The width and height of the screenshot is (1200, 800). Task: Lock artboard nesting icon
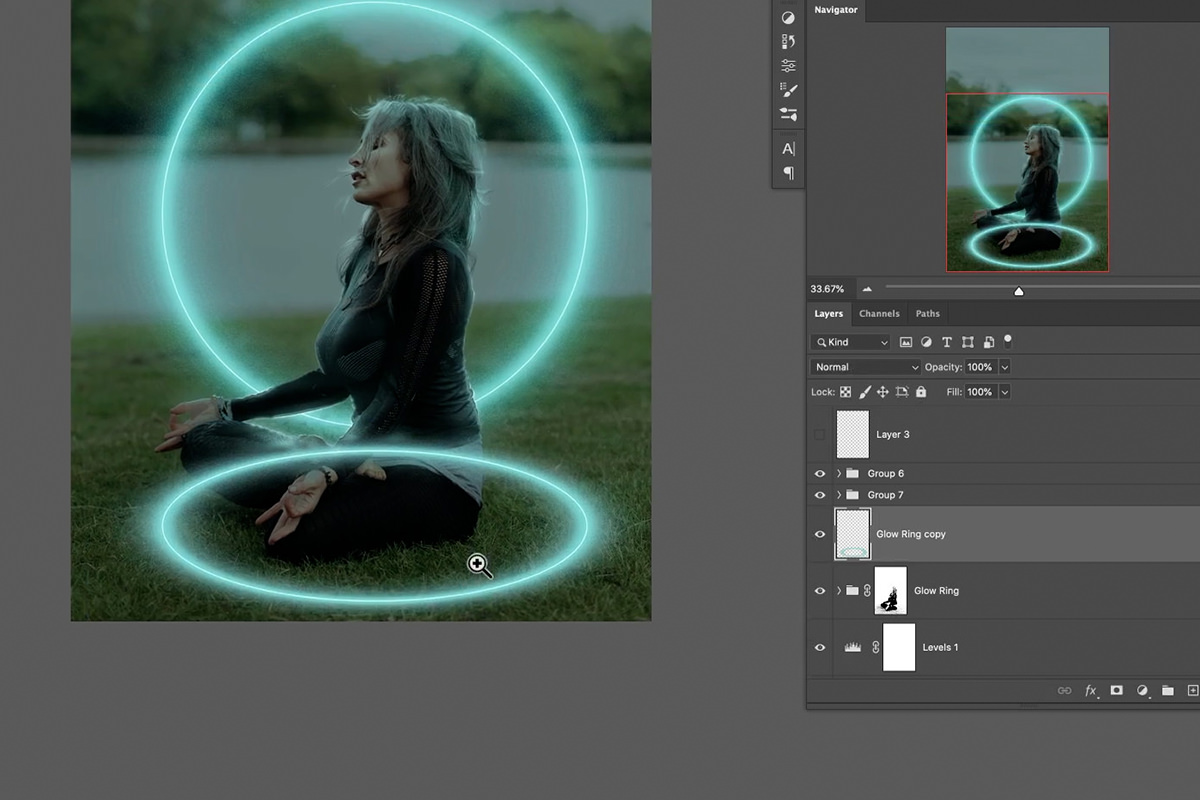tap(902, 392)
